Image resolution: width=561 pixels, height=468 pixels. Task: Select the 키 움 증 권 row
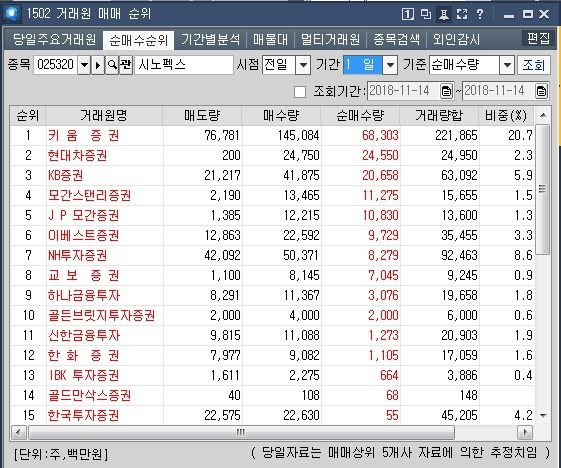coord(272,136)
